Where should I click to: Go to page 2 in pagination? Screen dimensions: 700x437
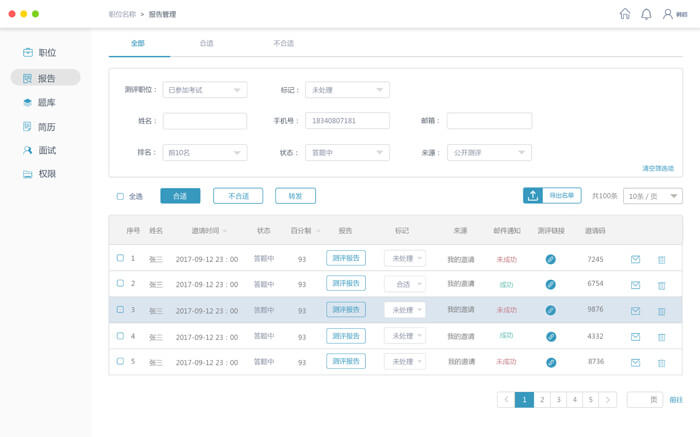coord(542,400)
